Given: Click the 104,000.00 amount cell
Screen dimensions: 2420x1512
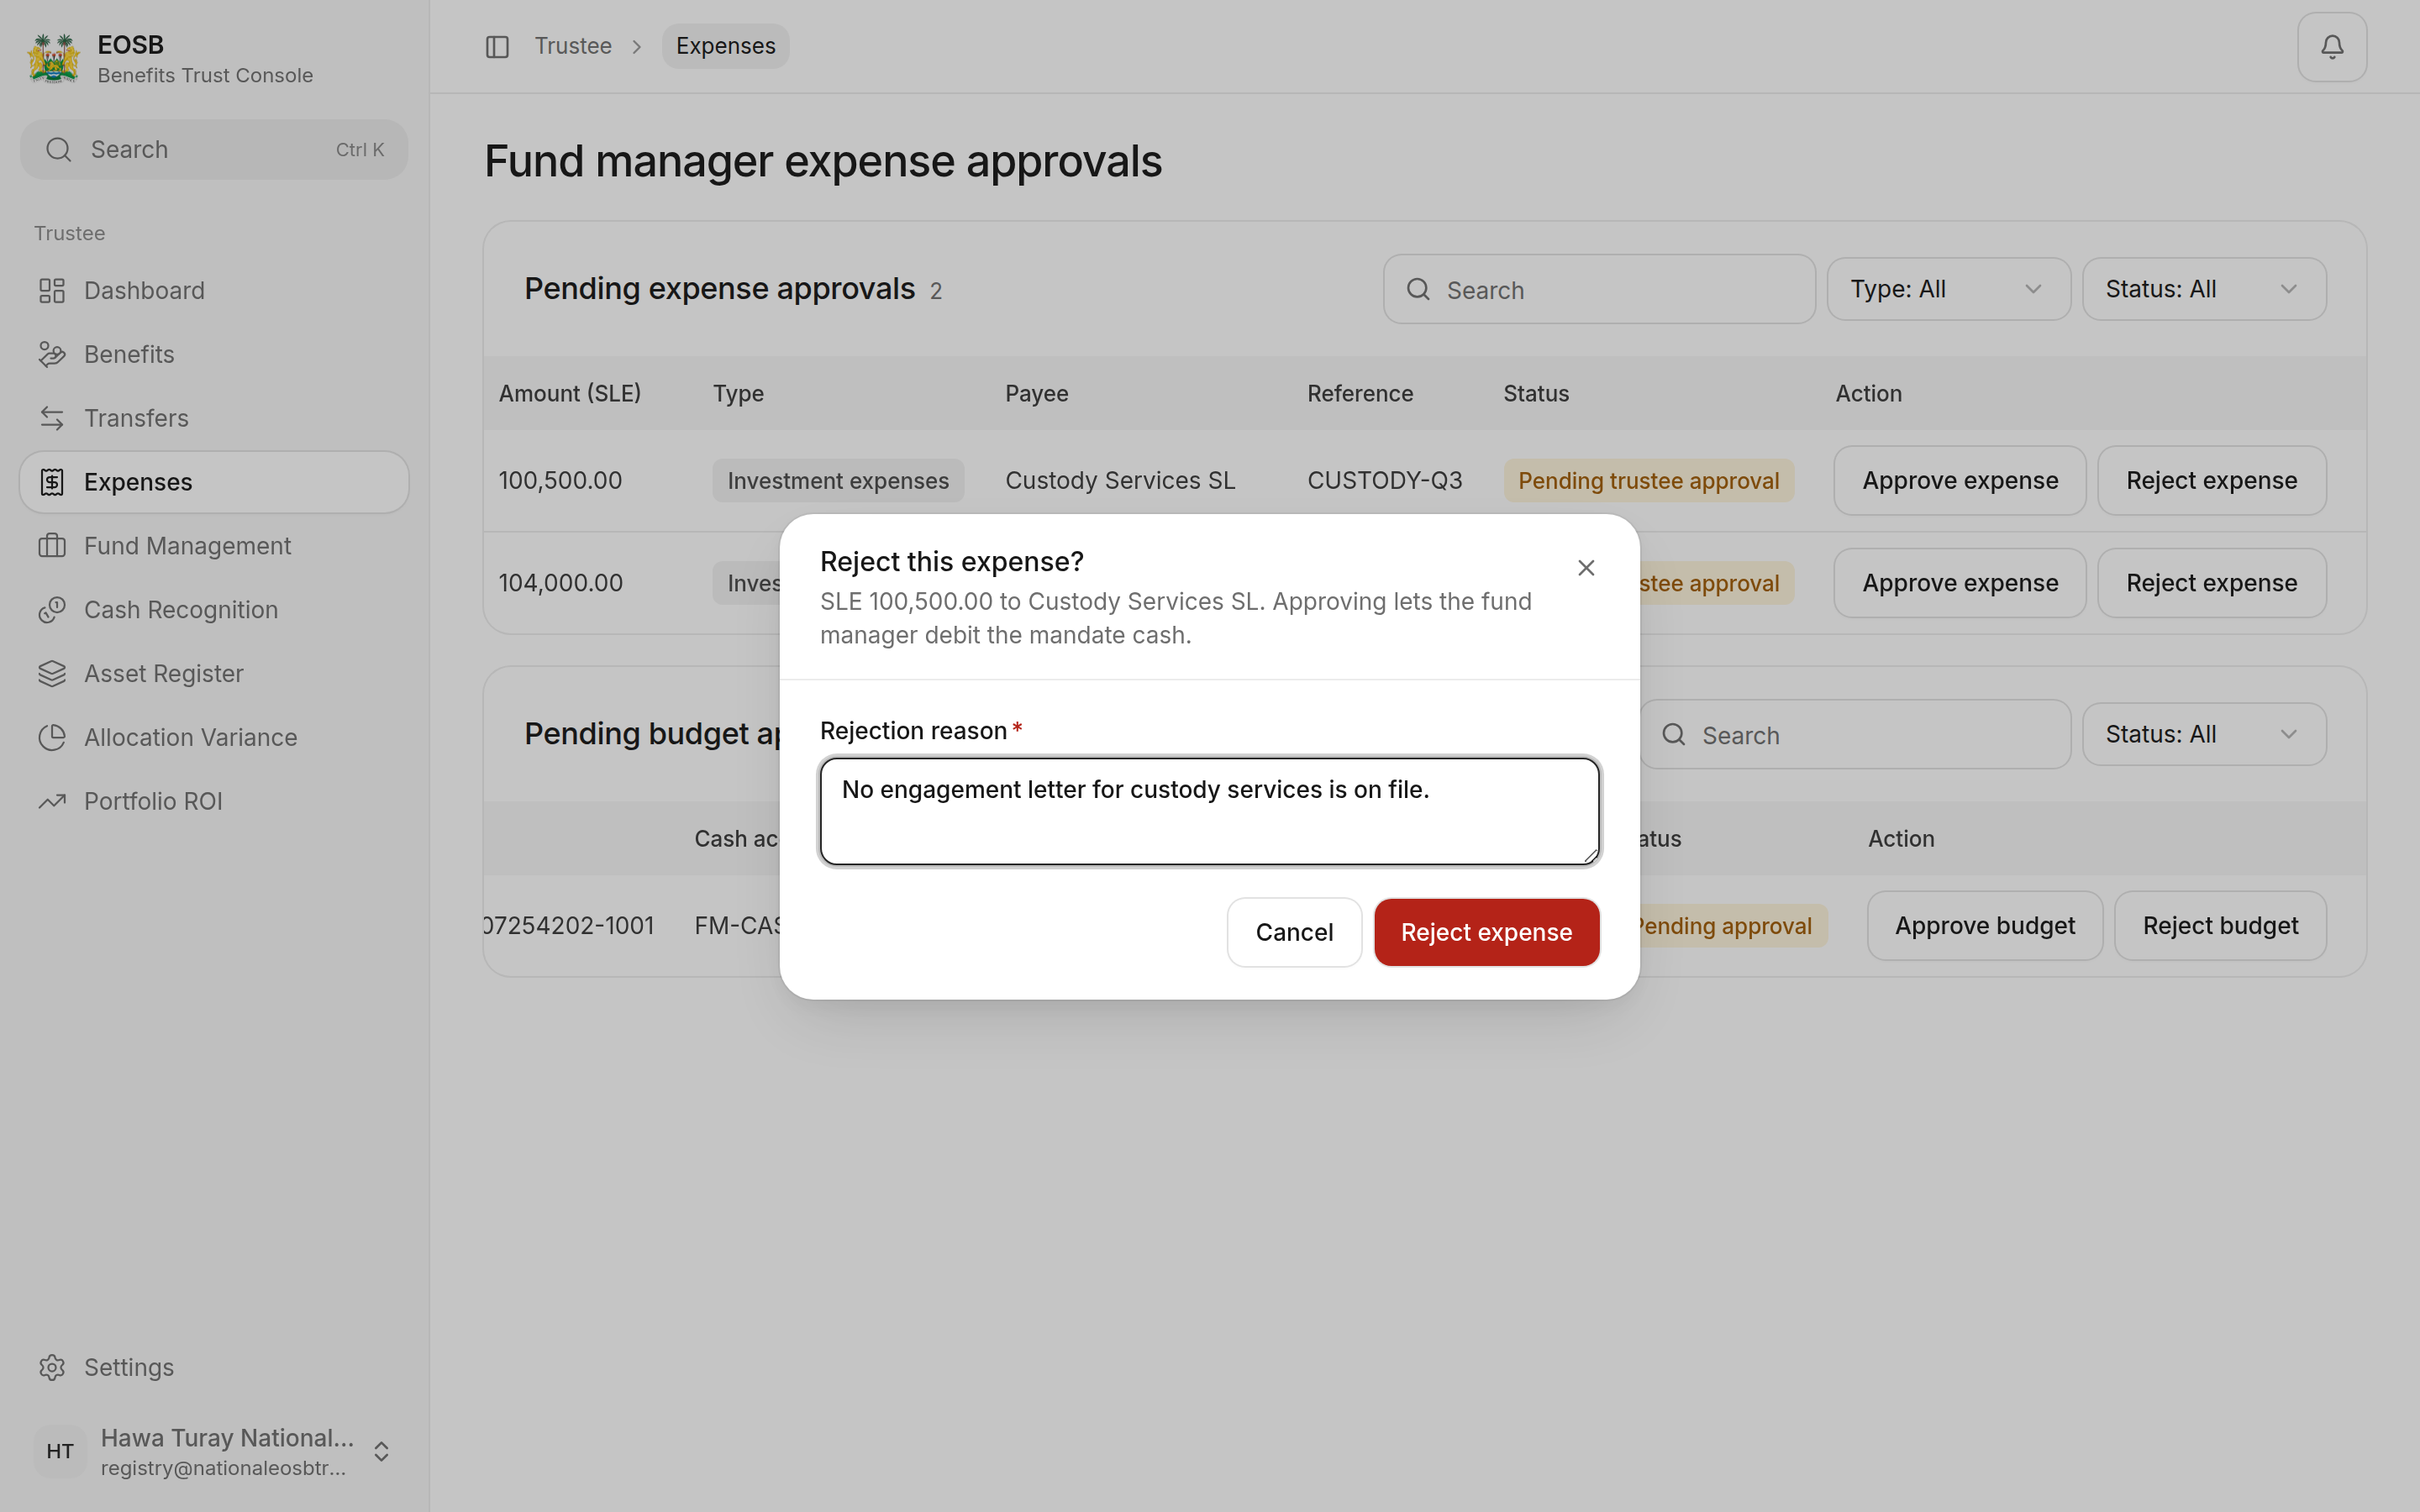Looking at the screenshot, I should pos(561,583).
